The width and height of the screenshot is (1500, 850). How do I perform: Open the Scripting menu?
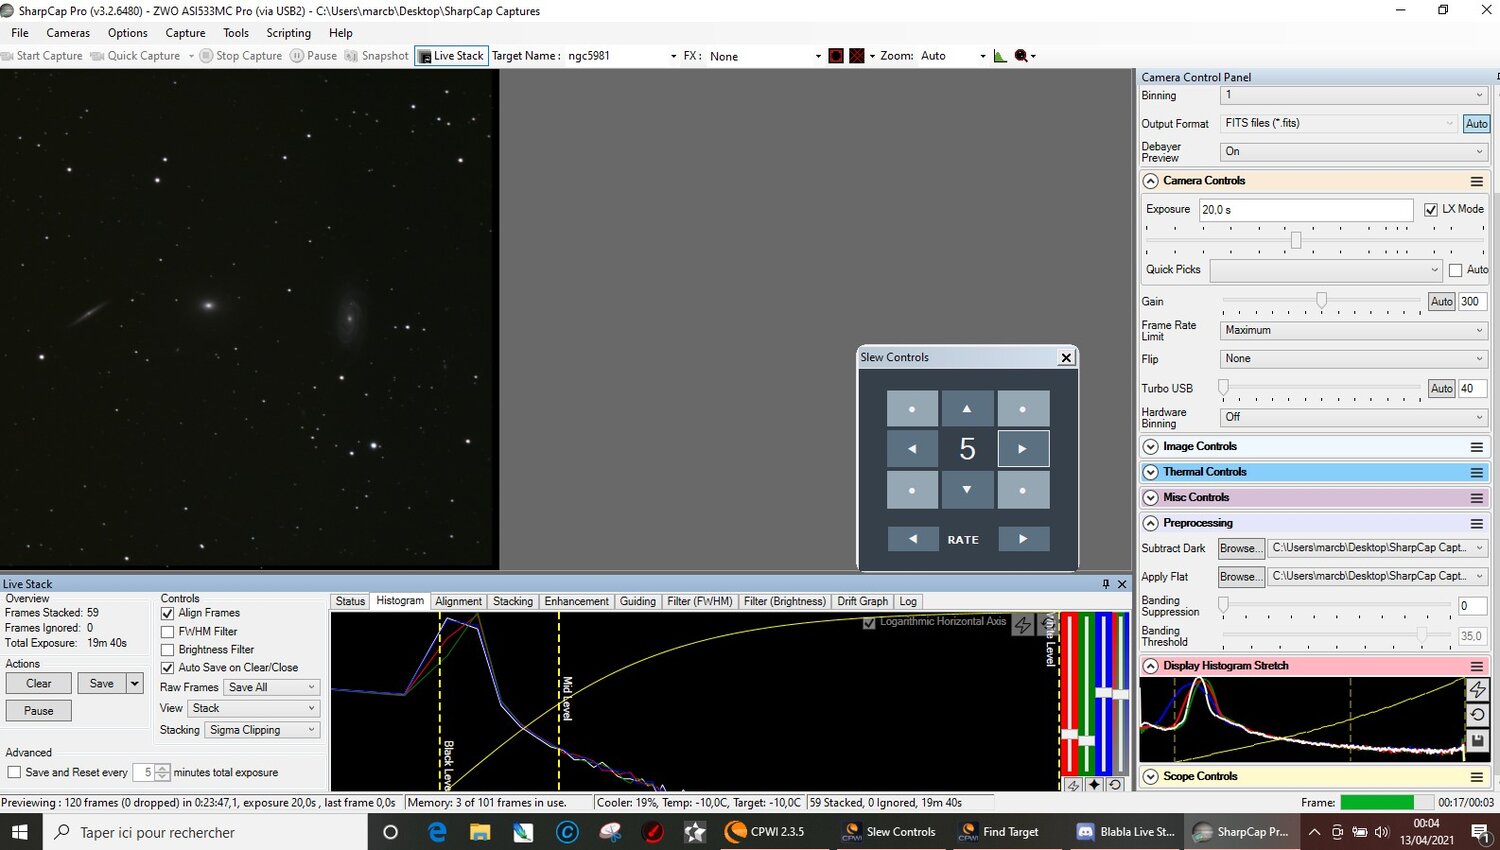click(288, 33)
